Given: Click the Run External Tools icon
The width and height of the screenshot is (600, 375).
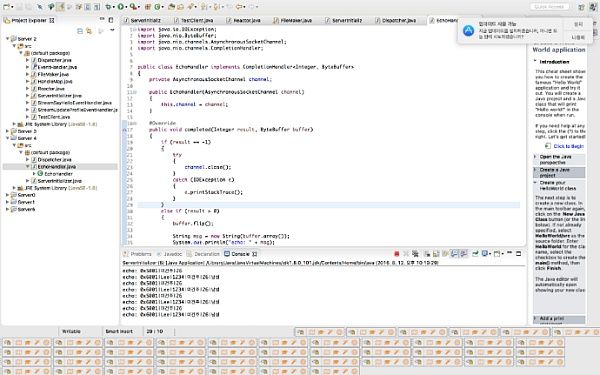Looking at the screenshot, I should (x=133, y=7).
